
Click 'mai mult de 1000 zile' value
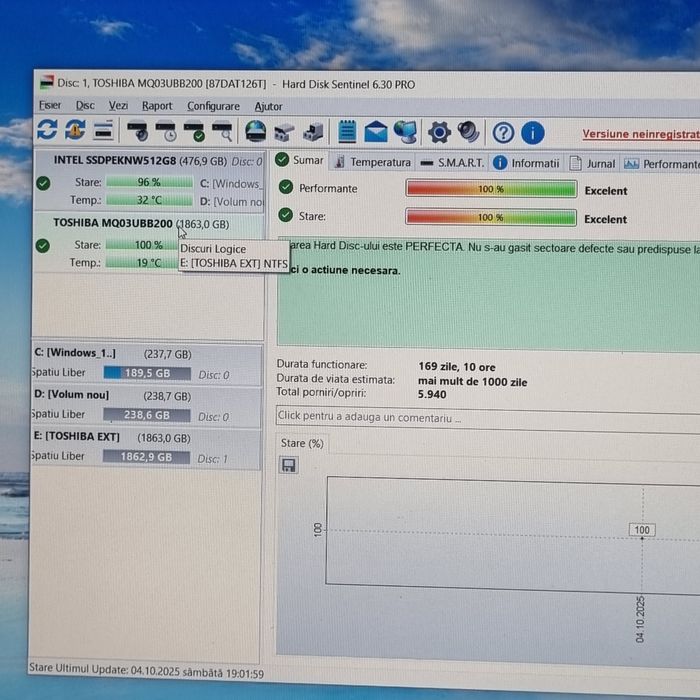click(472, 382)
